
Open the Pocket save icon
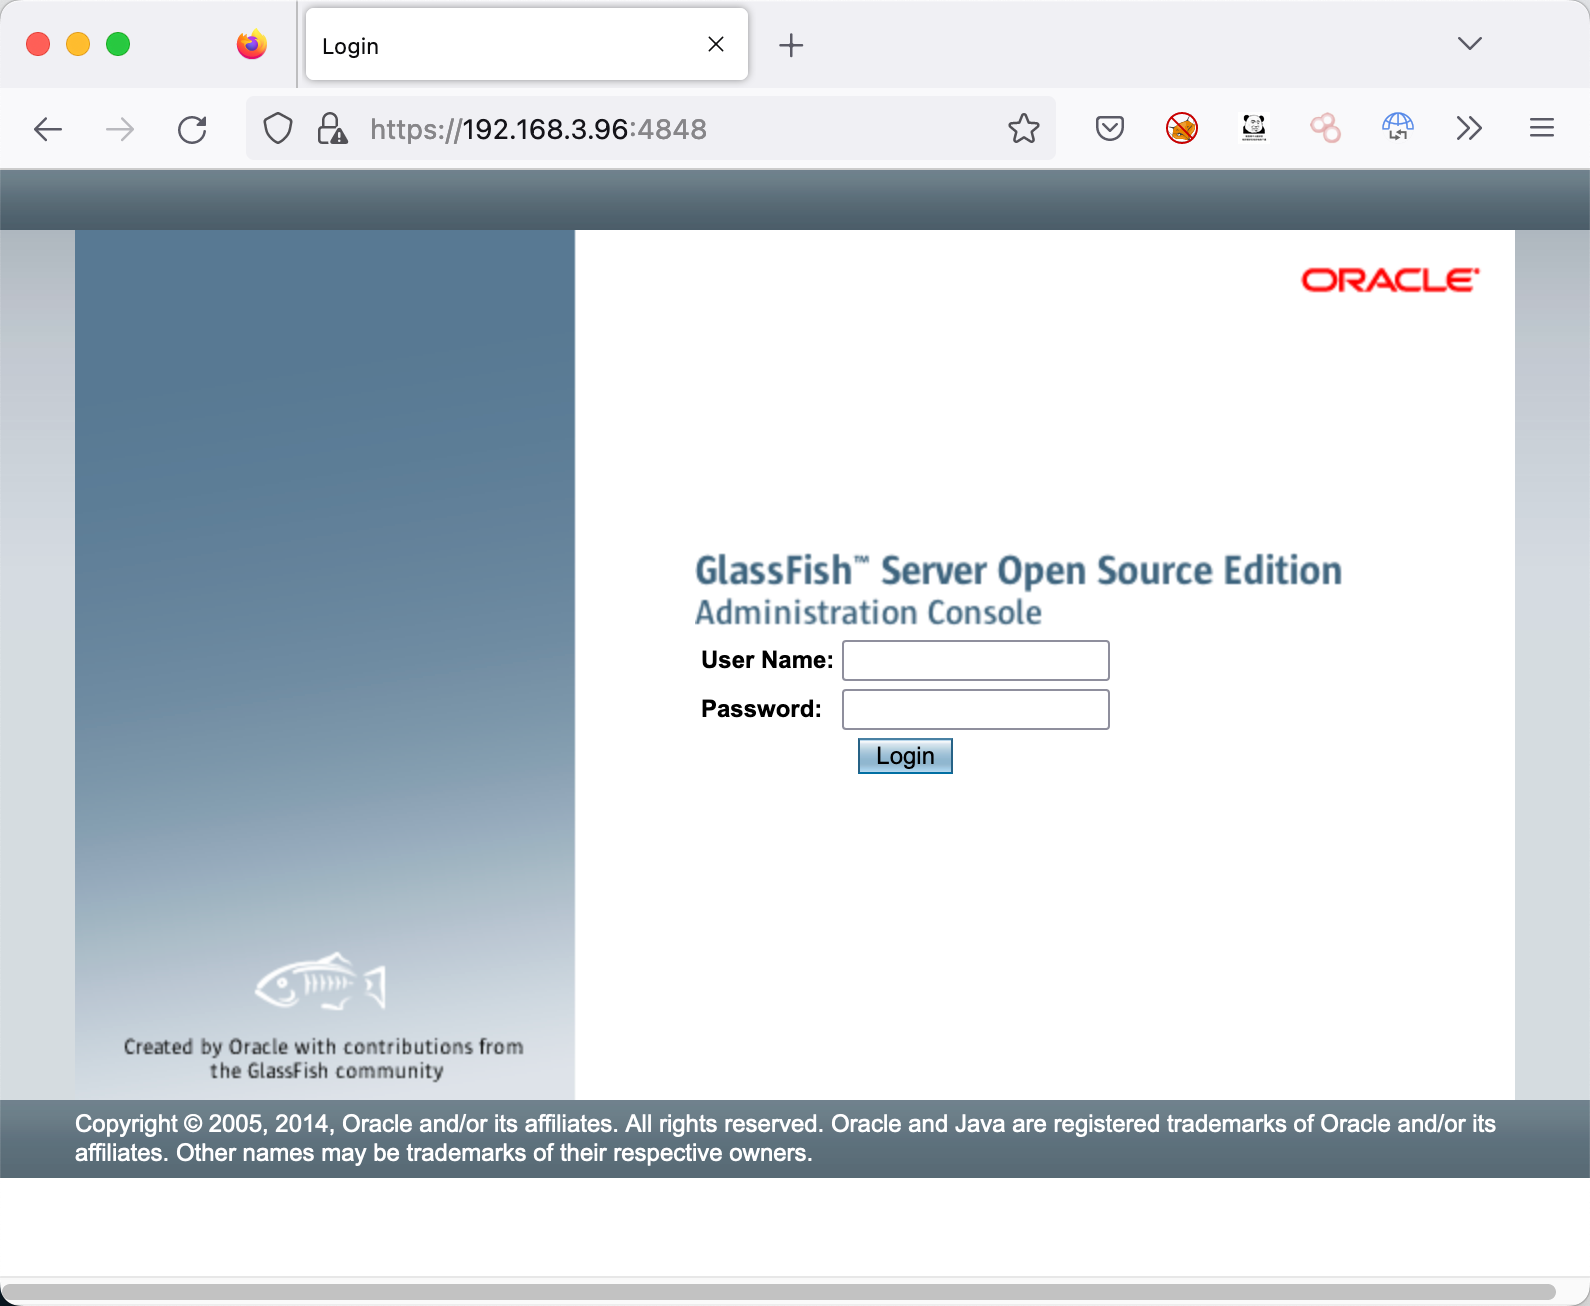tap(1109, 129)
